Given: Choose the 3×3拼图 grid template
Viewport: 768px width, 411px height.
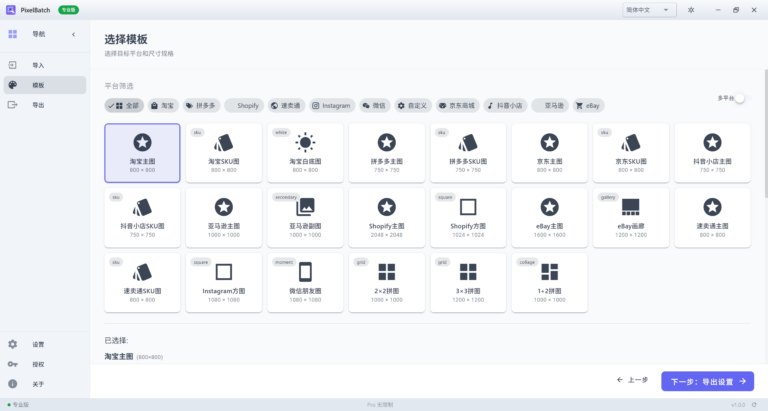Looking at the screenshot, I should [x=468, y=283].
